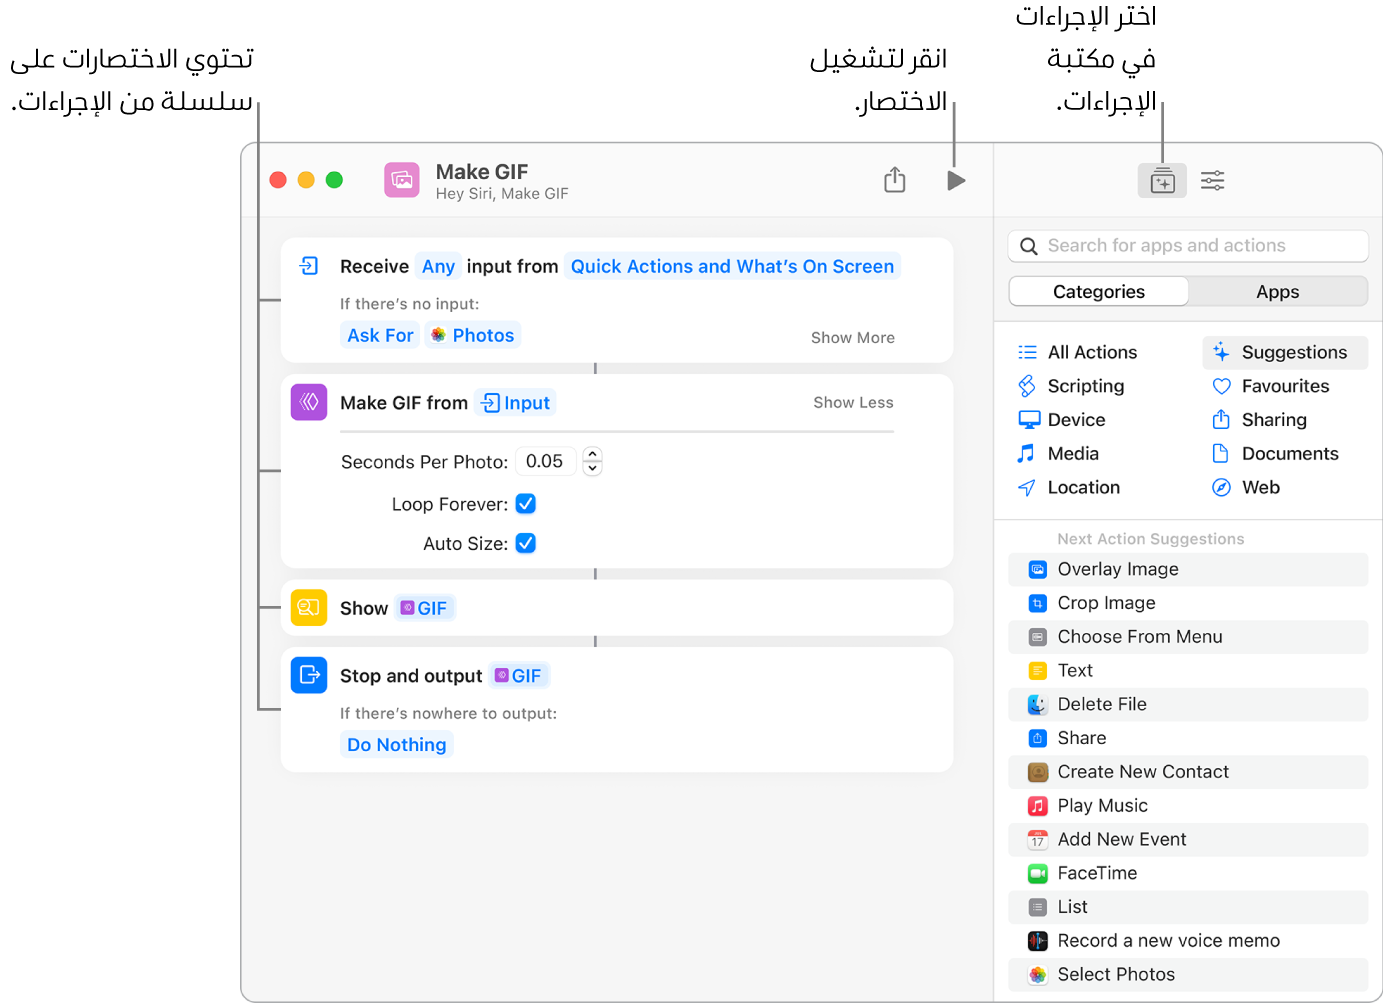This screenshot has width=1383, height=1003.
Task: Click Ask For Photos fallback option
Action: pyautogui.click(x=380, y=334)
